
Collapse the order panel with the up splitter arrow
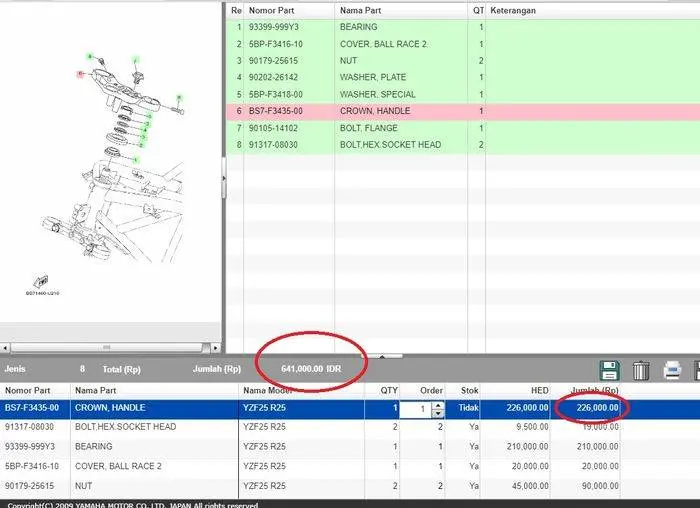[x=382, y=356]
